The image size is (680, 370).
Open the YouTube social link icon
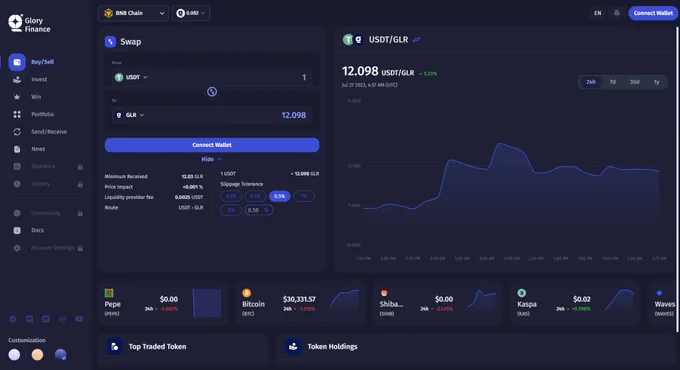click(x=79, y=319)
